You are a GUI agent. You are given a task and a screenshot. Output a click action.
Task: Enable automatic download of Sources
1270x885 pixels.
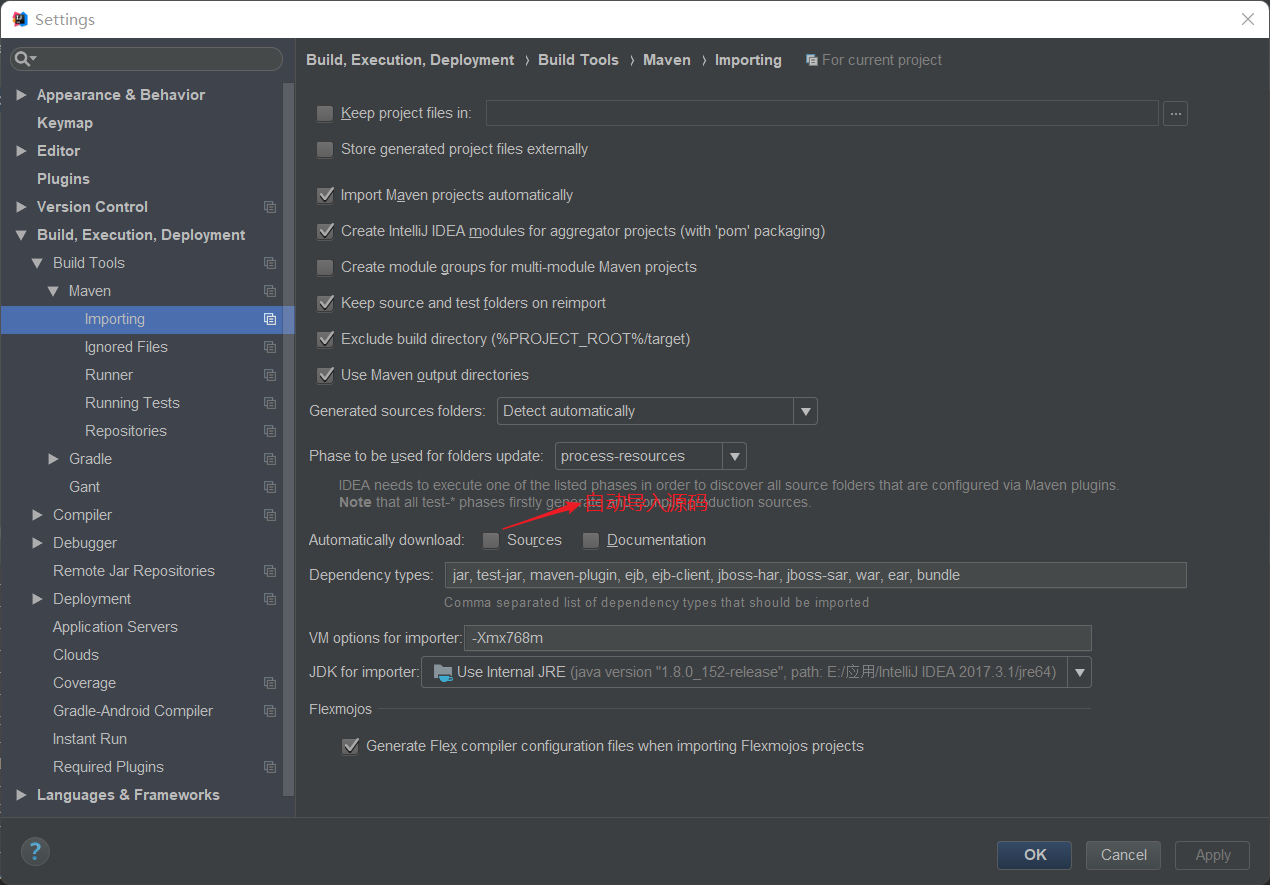click(x=491, y=540)
